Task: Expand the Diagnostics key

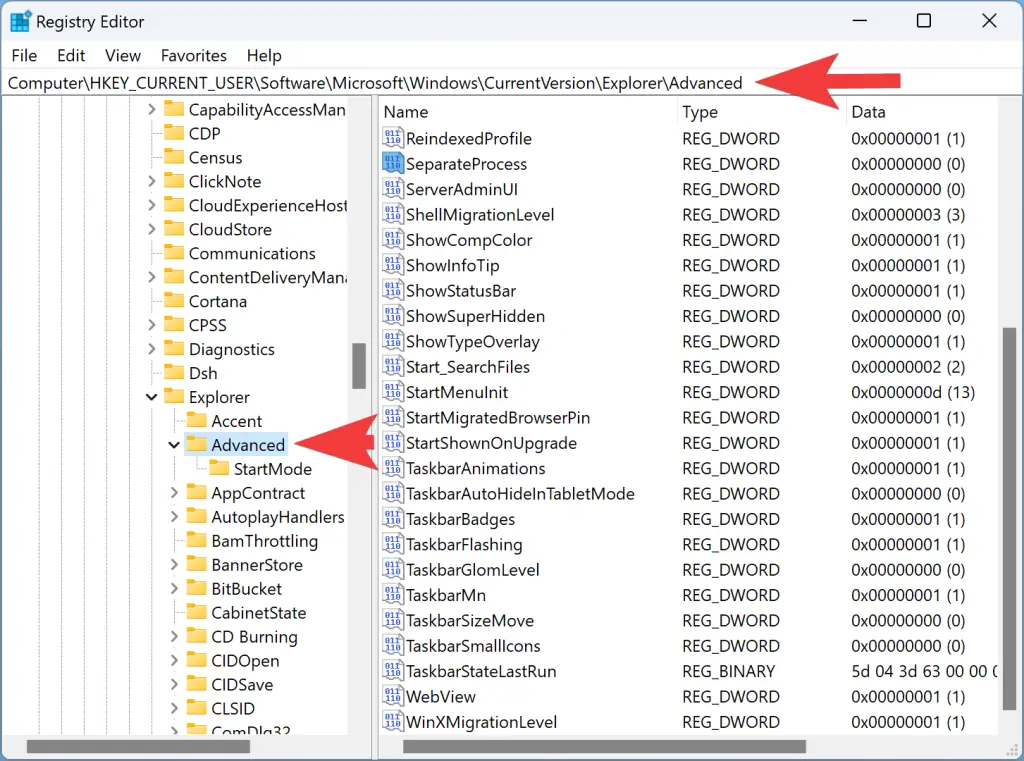Action: click(152, 349)
